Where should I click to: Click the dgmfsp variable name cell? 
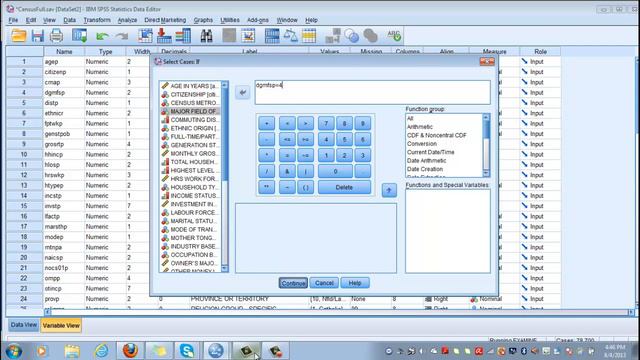(64, 93)
